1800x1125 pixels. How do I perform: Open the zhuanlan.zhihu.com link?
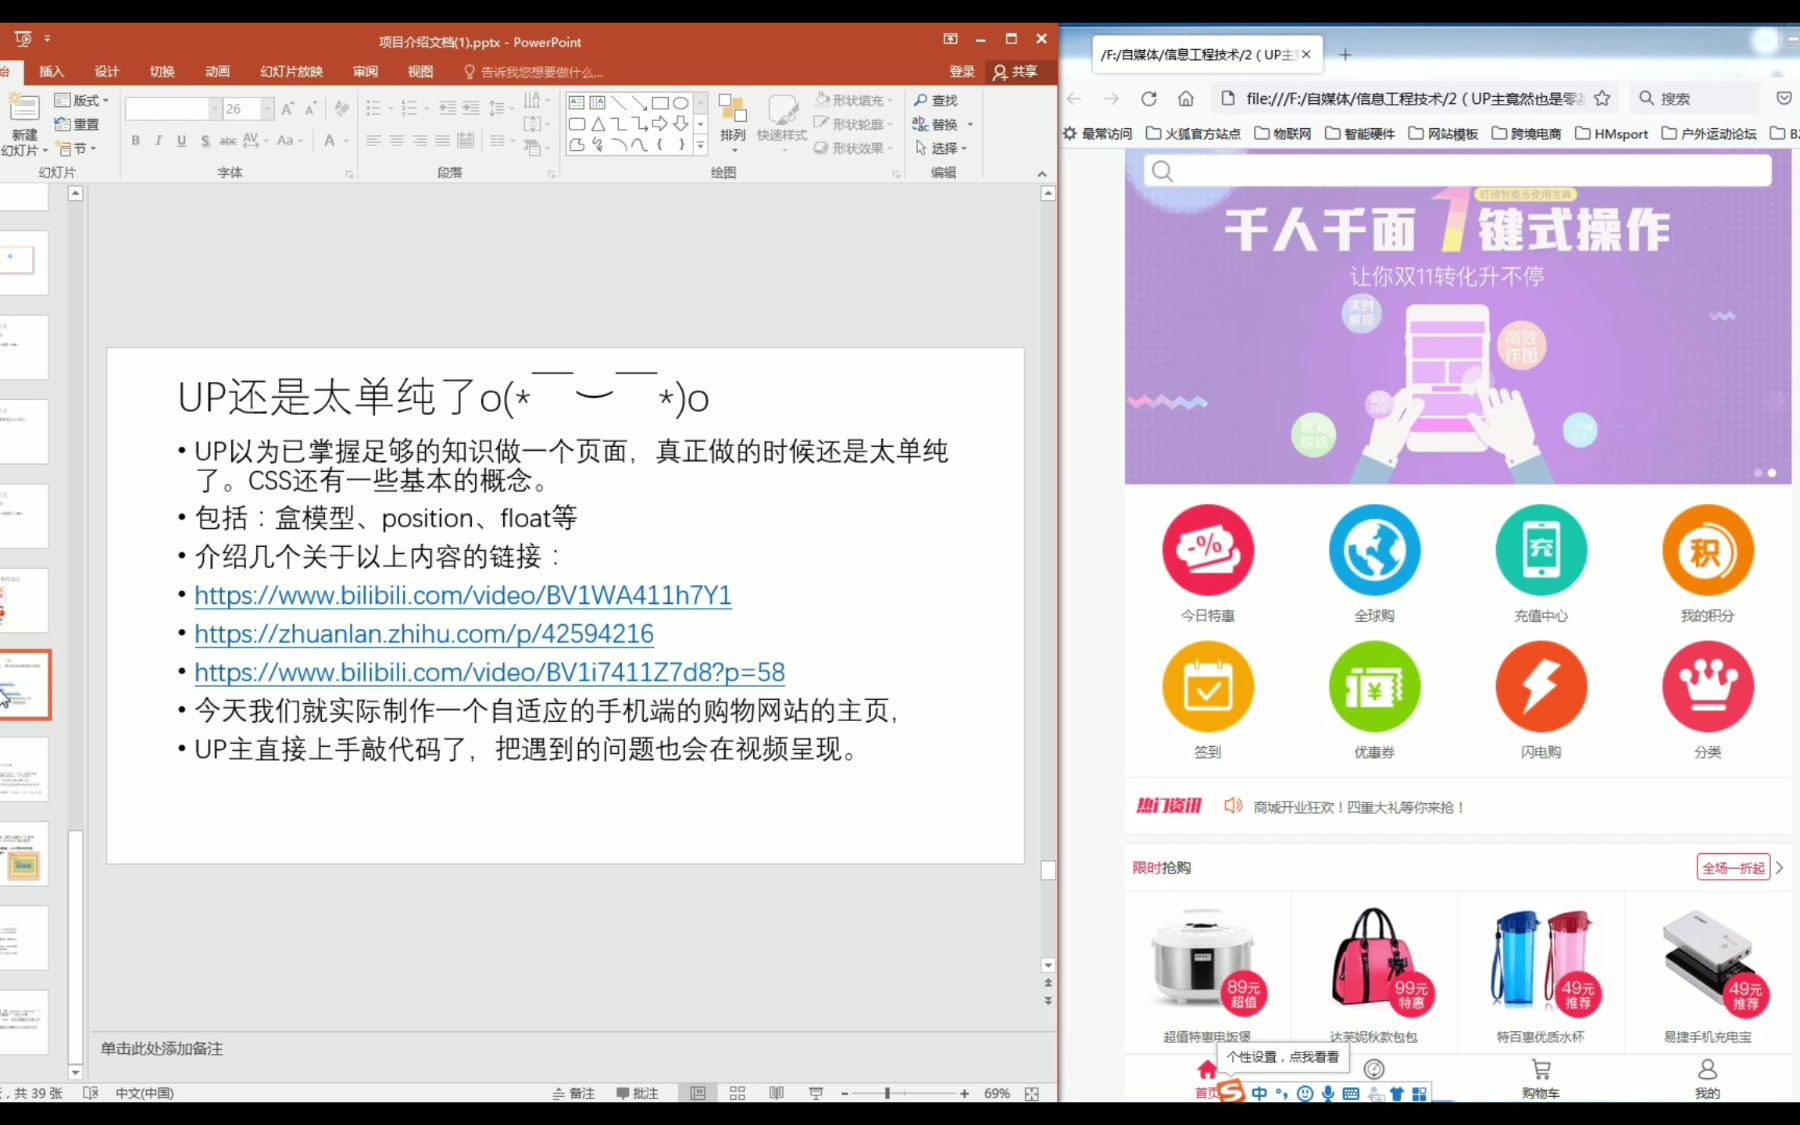pos(424,634)
